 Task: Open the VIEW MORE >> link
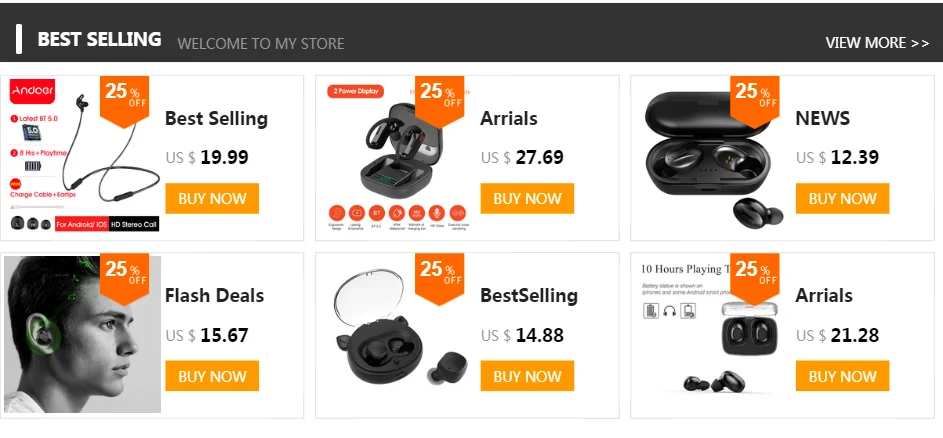(x=877, y=43)
